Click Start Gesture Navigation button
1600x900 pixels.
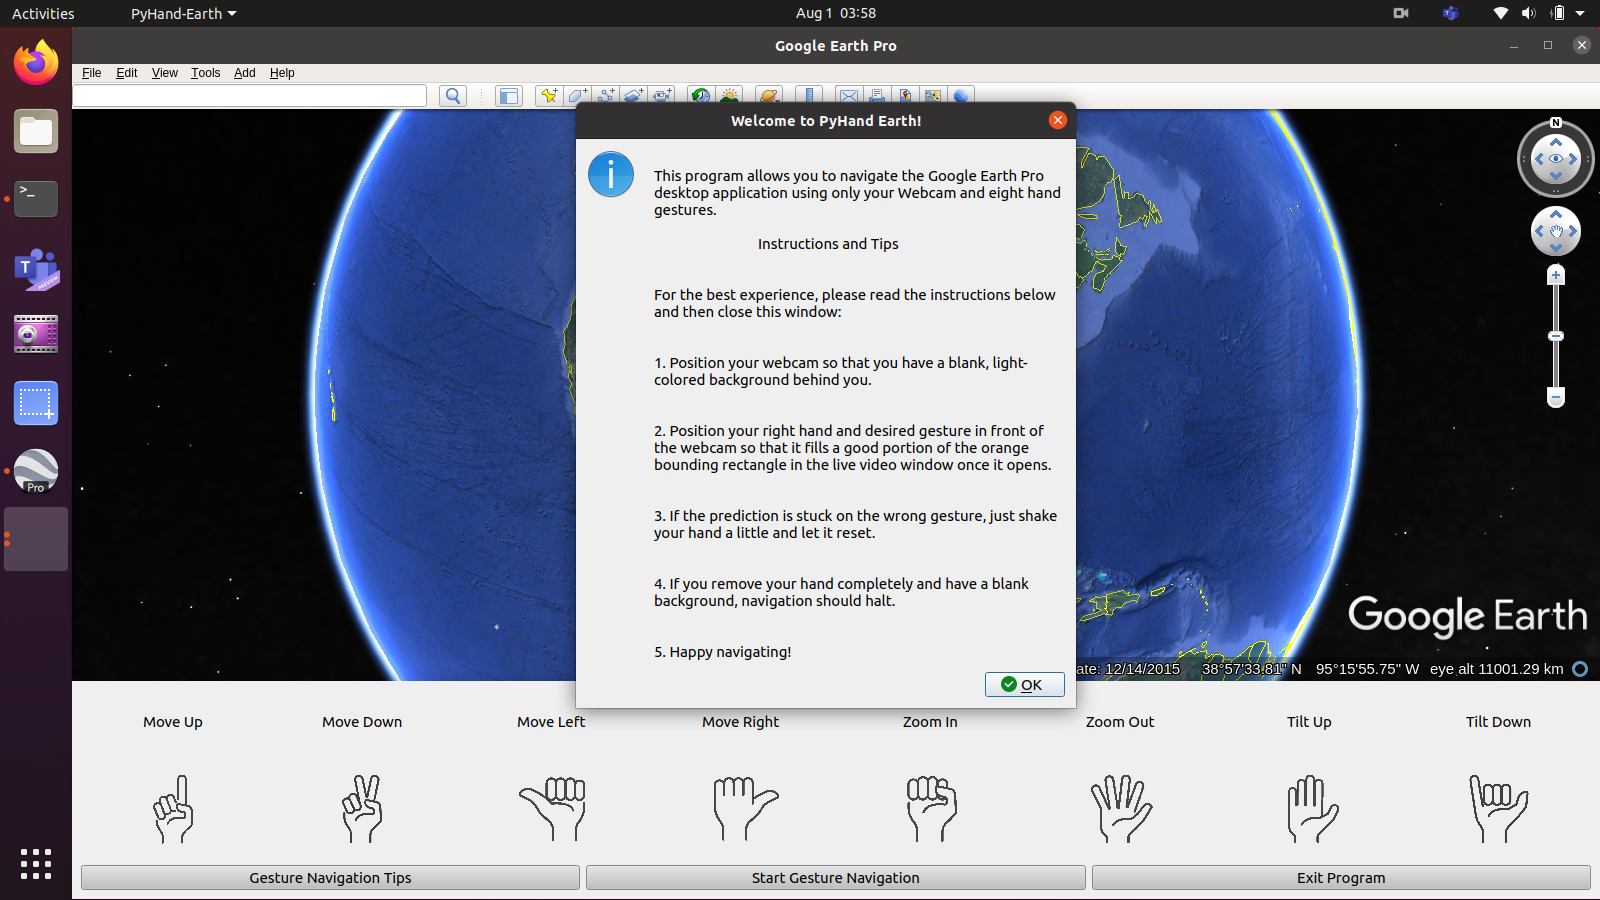click(x=836, y=878)
